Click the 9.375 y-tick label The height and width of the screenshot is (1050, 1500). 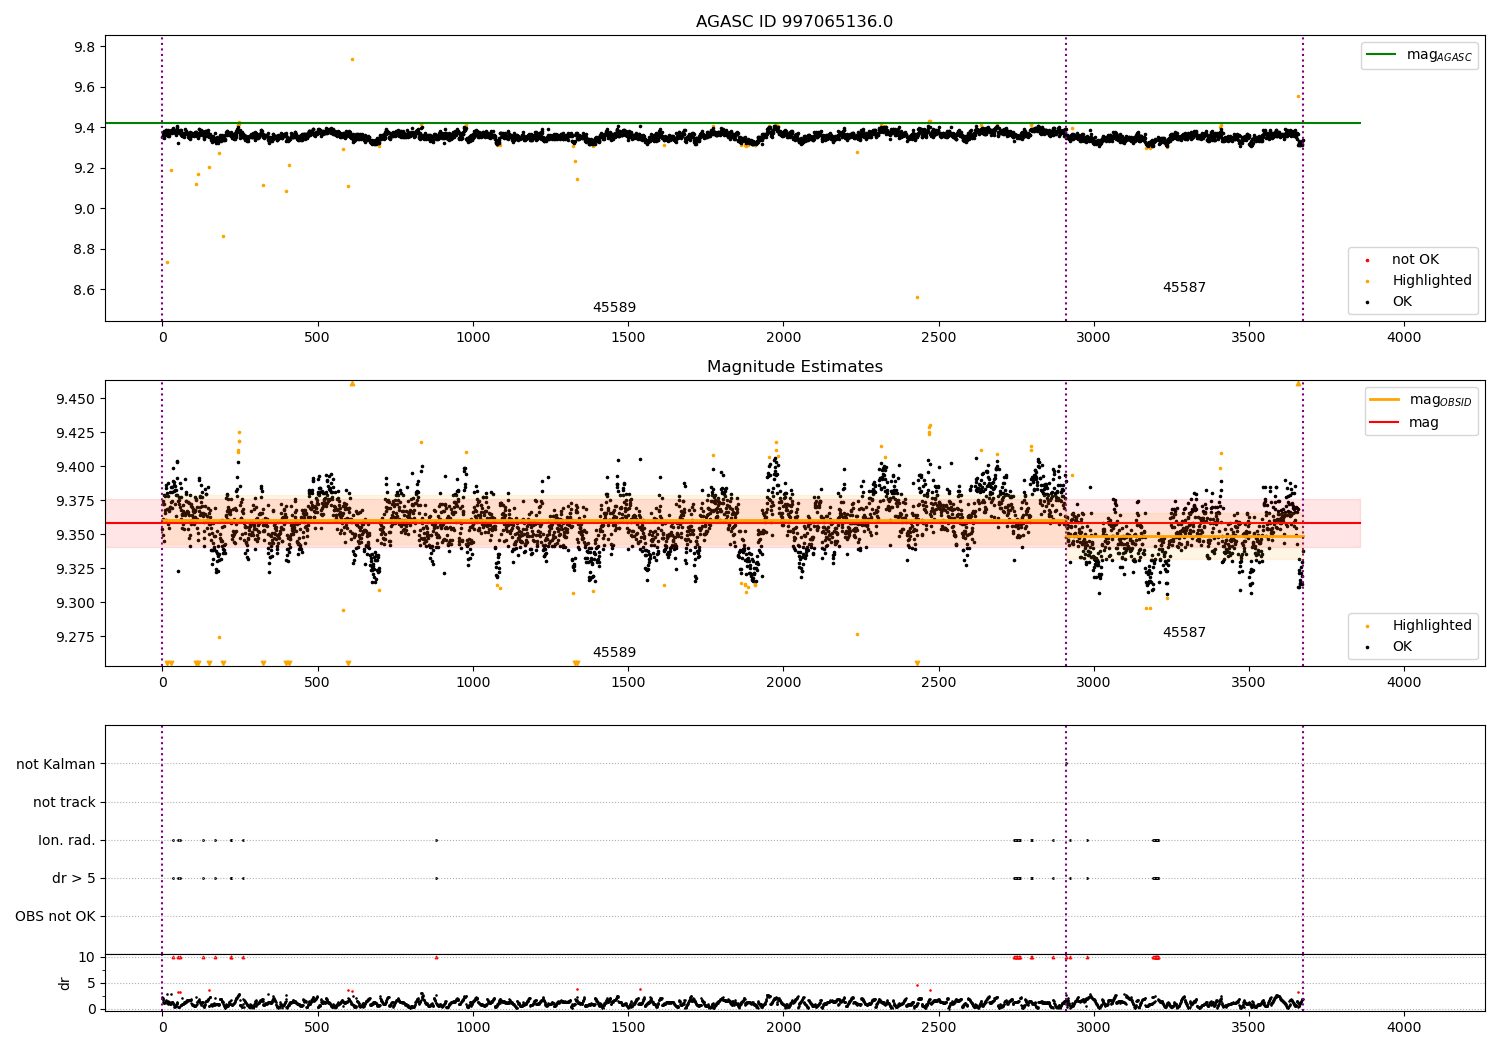pyautogui.click(x=76, y=501)
